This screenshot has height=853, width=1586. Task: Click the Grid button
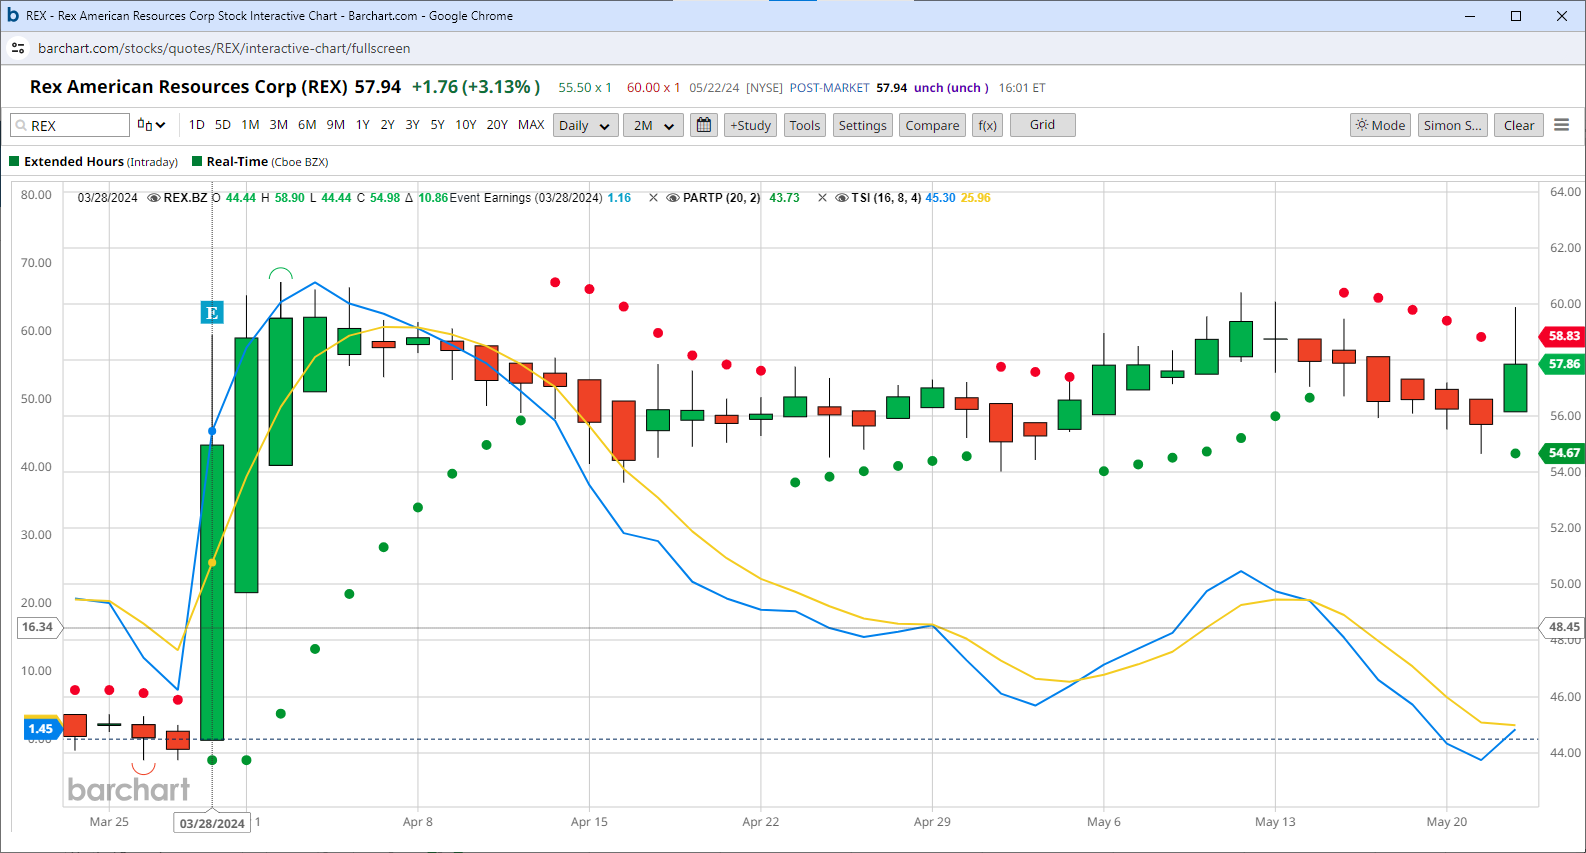click(1043, 125)
